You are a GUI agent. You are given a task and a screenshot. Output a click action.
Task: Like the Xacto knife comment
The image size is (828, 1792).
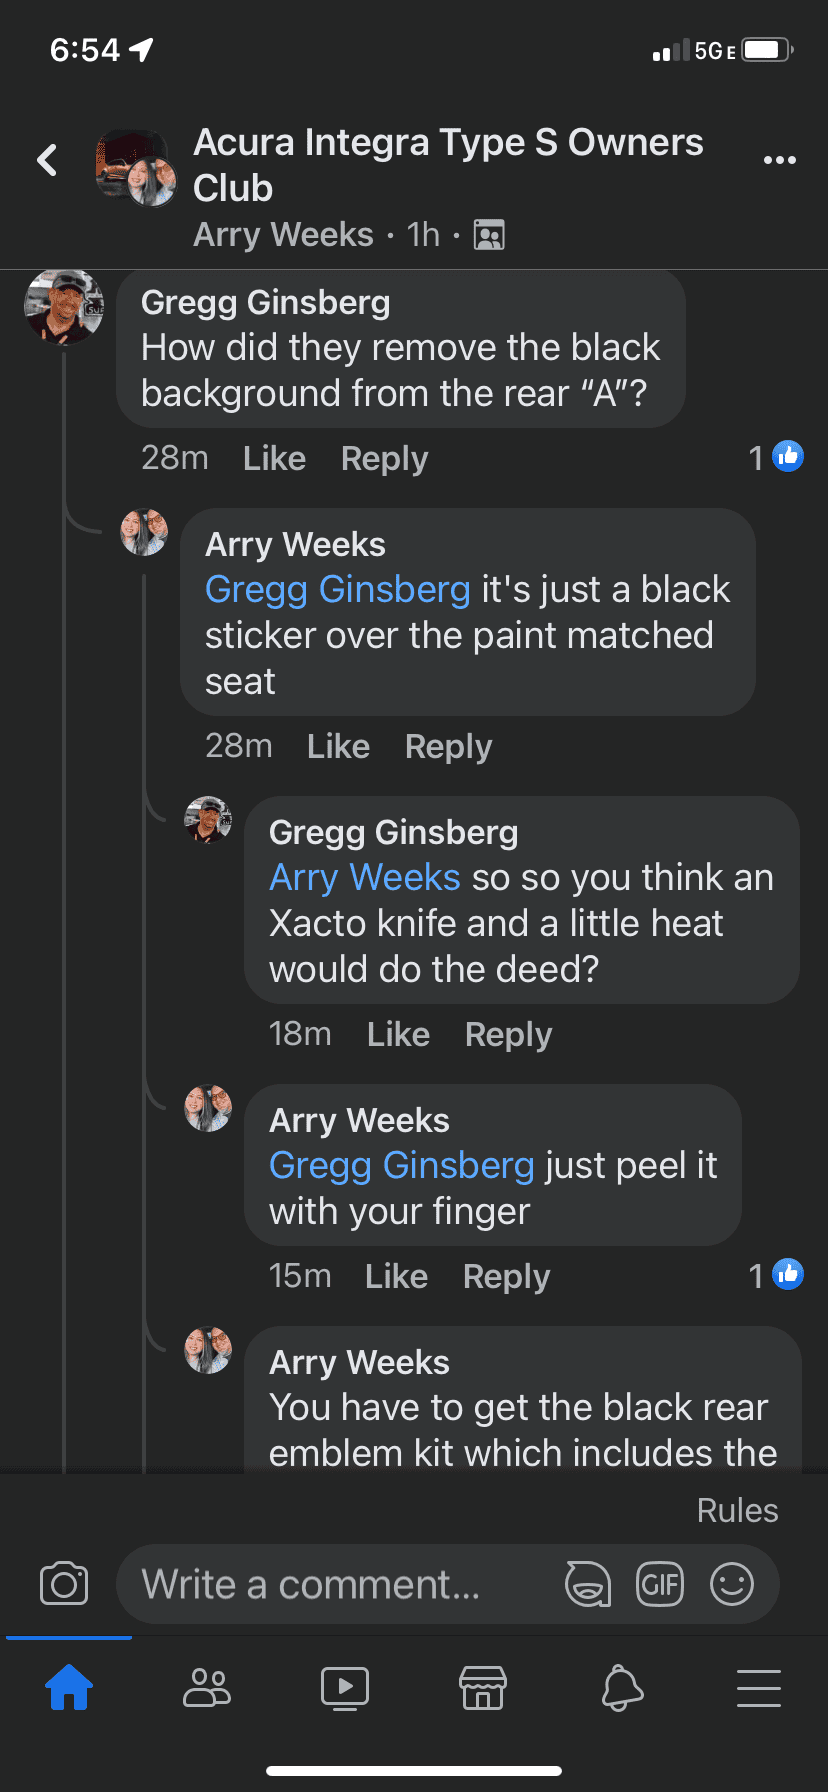pyautogui.click(x=398, y=1035)
